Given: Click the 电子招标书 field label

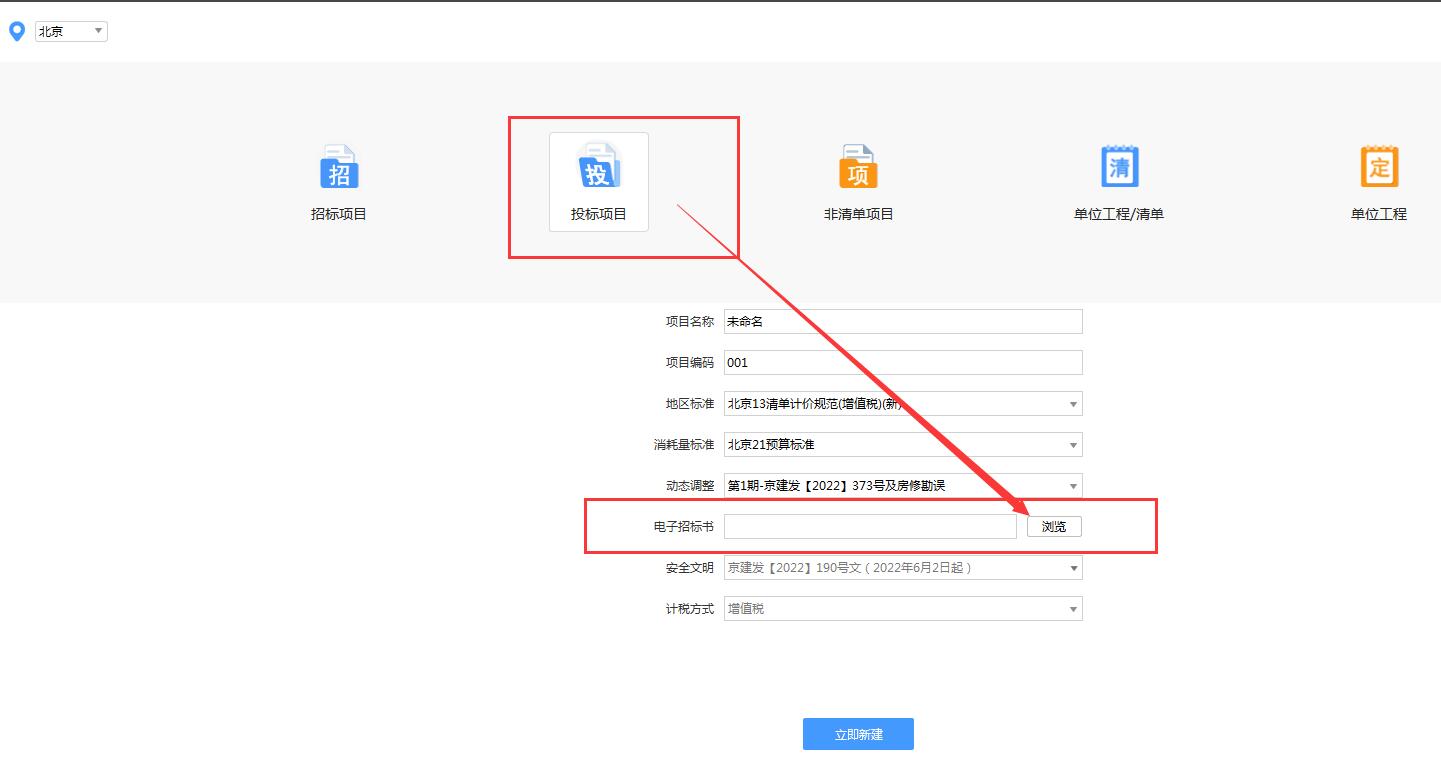Looking at the screenshot, I should tap(684, 527).
